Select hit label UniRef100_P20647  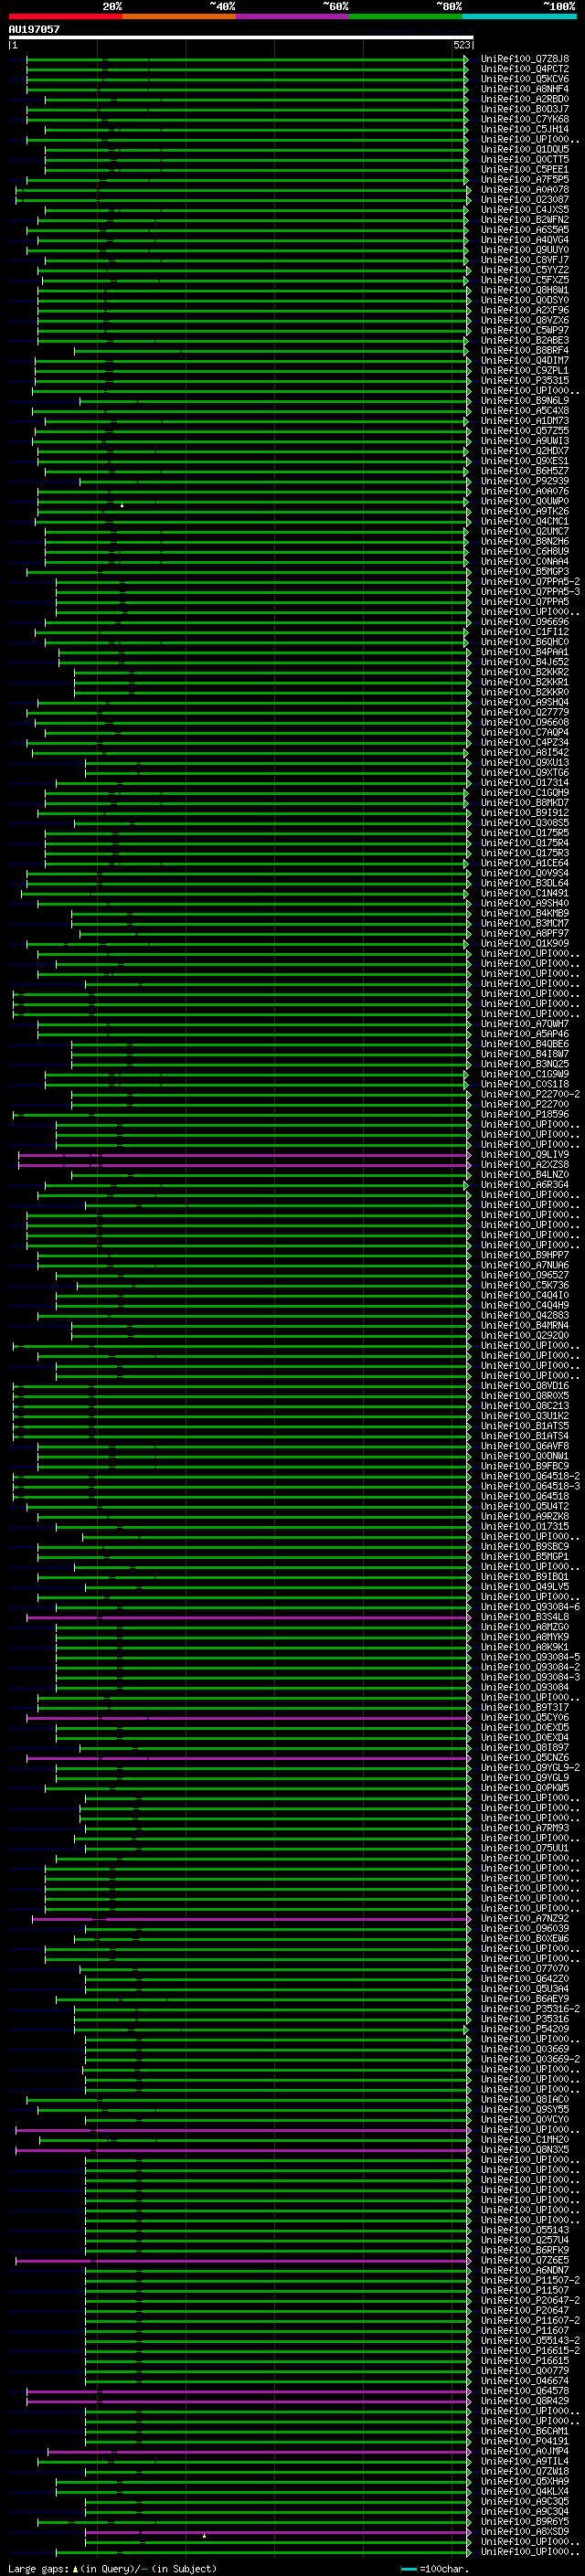[525, 2310]
